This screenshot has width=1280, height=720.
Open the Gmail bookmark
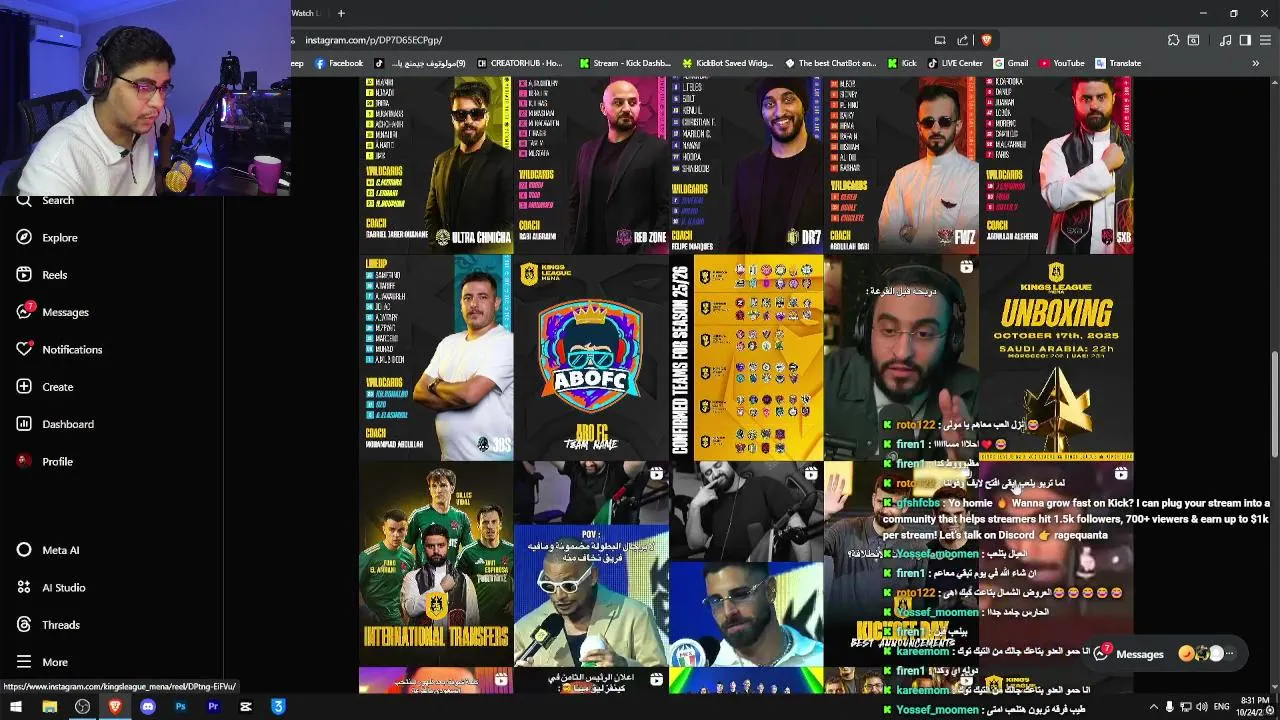pyautogui.click(x=1011, y=63)
